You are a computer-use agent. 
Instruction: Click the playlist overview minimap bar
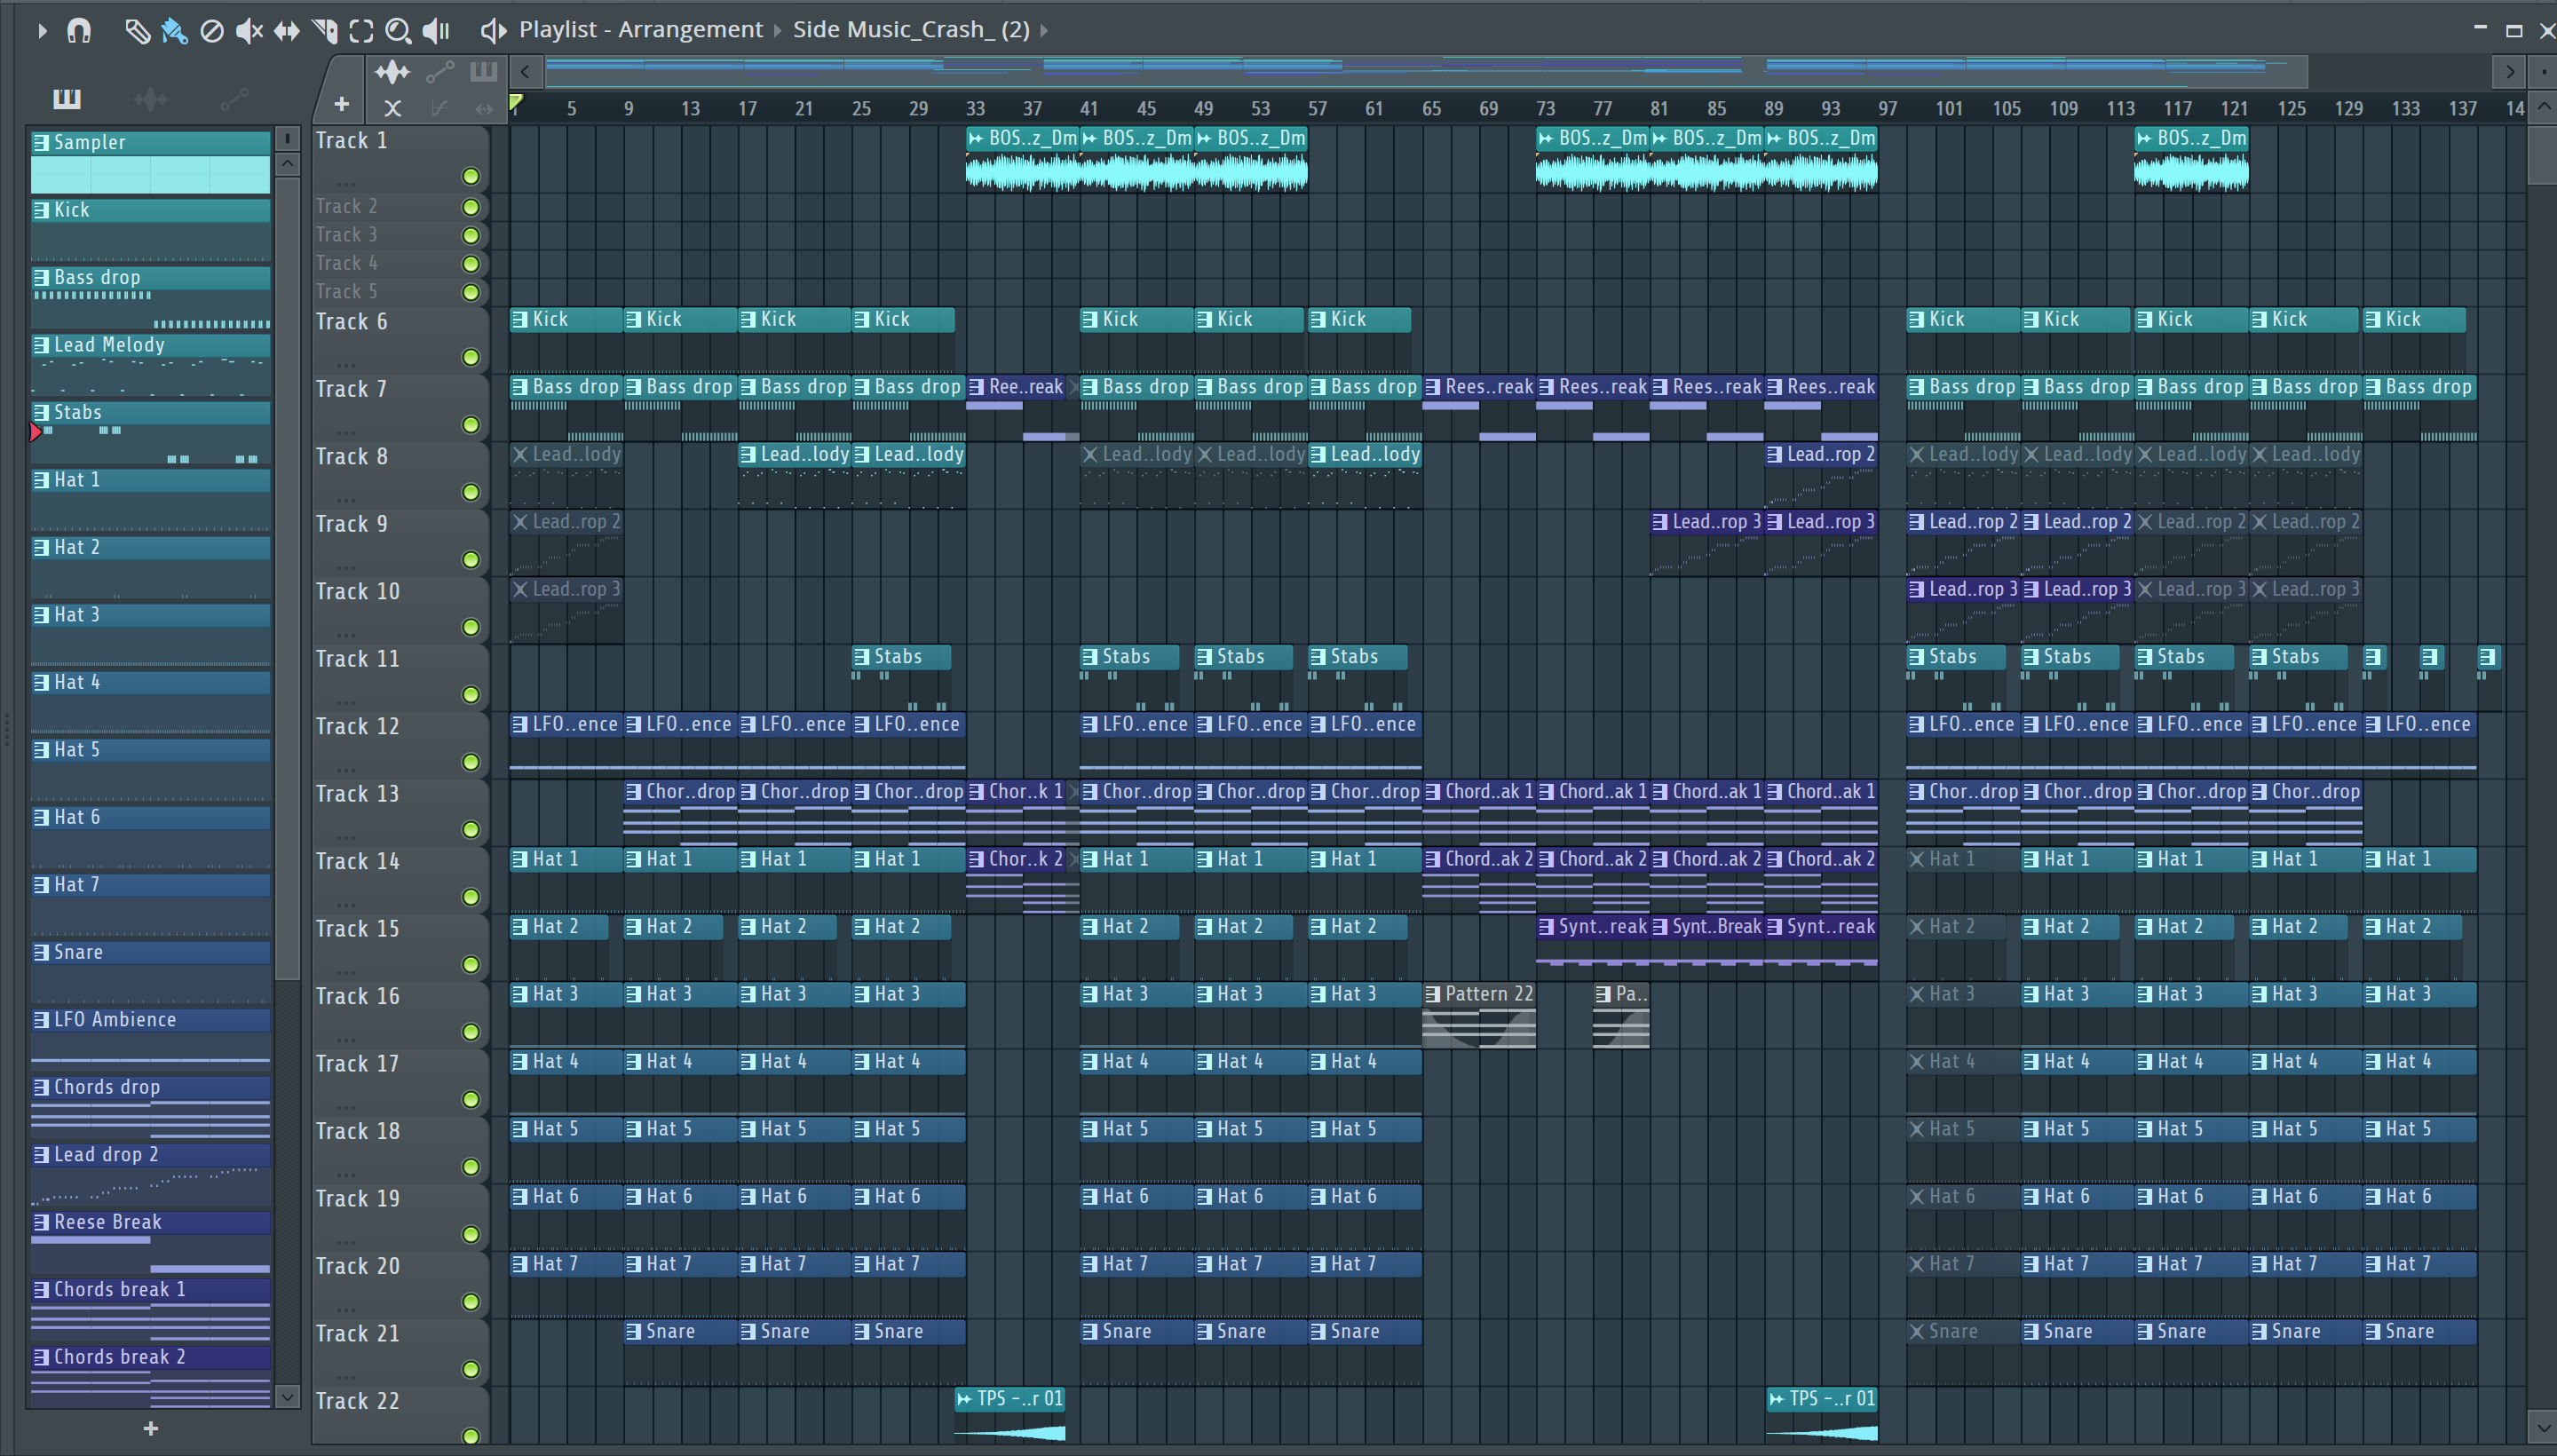click(1425, 72)
